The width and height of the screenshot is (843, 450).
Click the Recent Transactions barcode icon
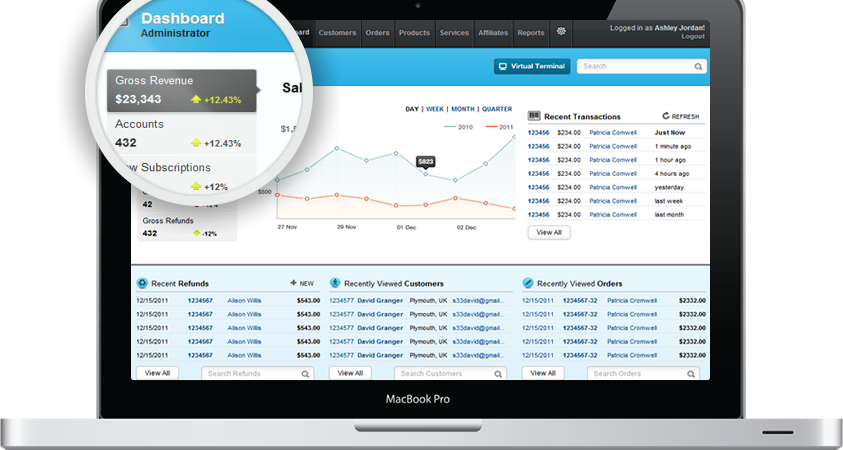click(x=534, y=116)
